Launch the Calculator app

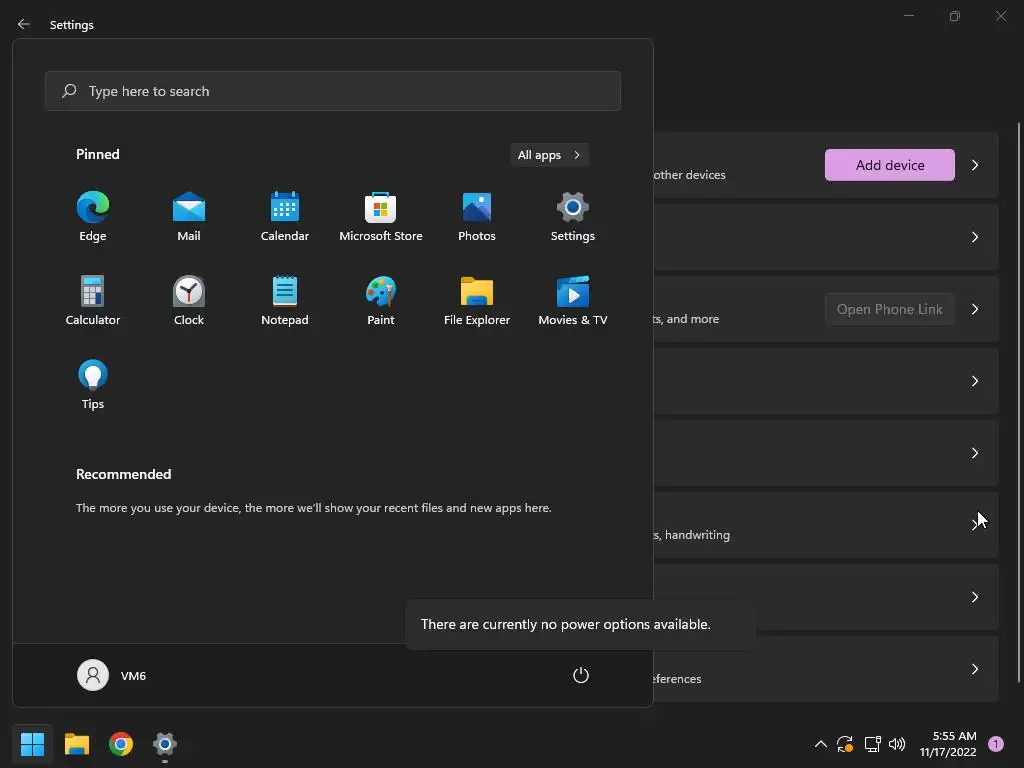(93, 301)
